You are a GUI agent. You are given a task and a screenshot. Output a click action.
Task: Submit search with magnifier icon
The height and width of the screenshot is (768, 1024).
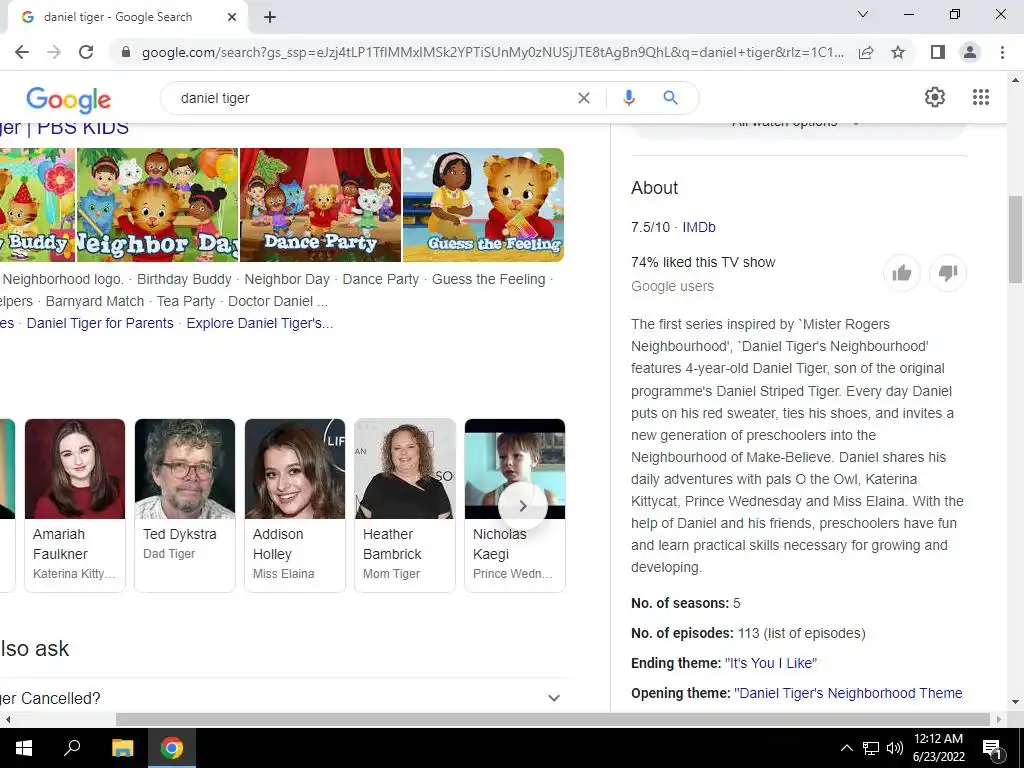(670, 98)
